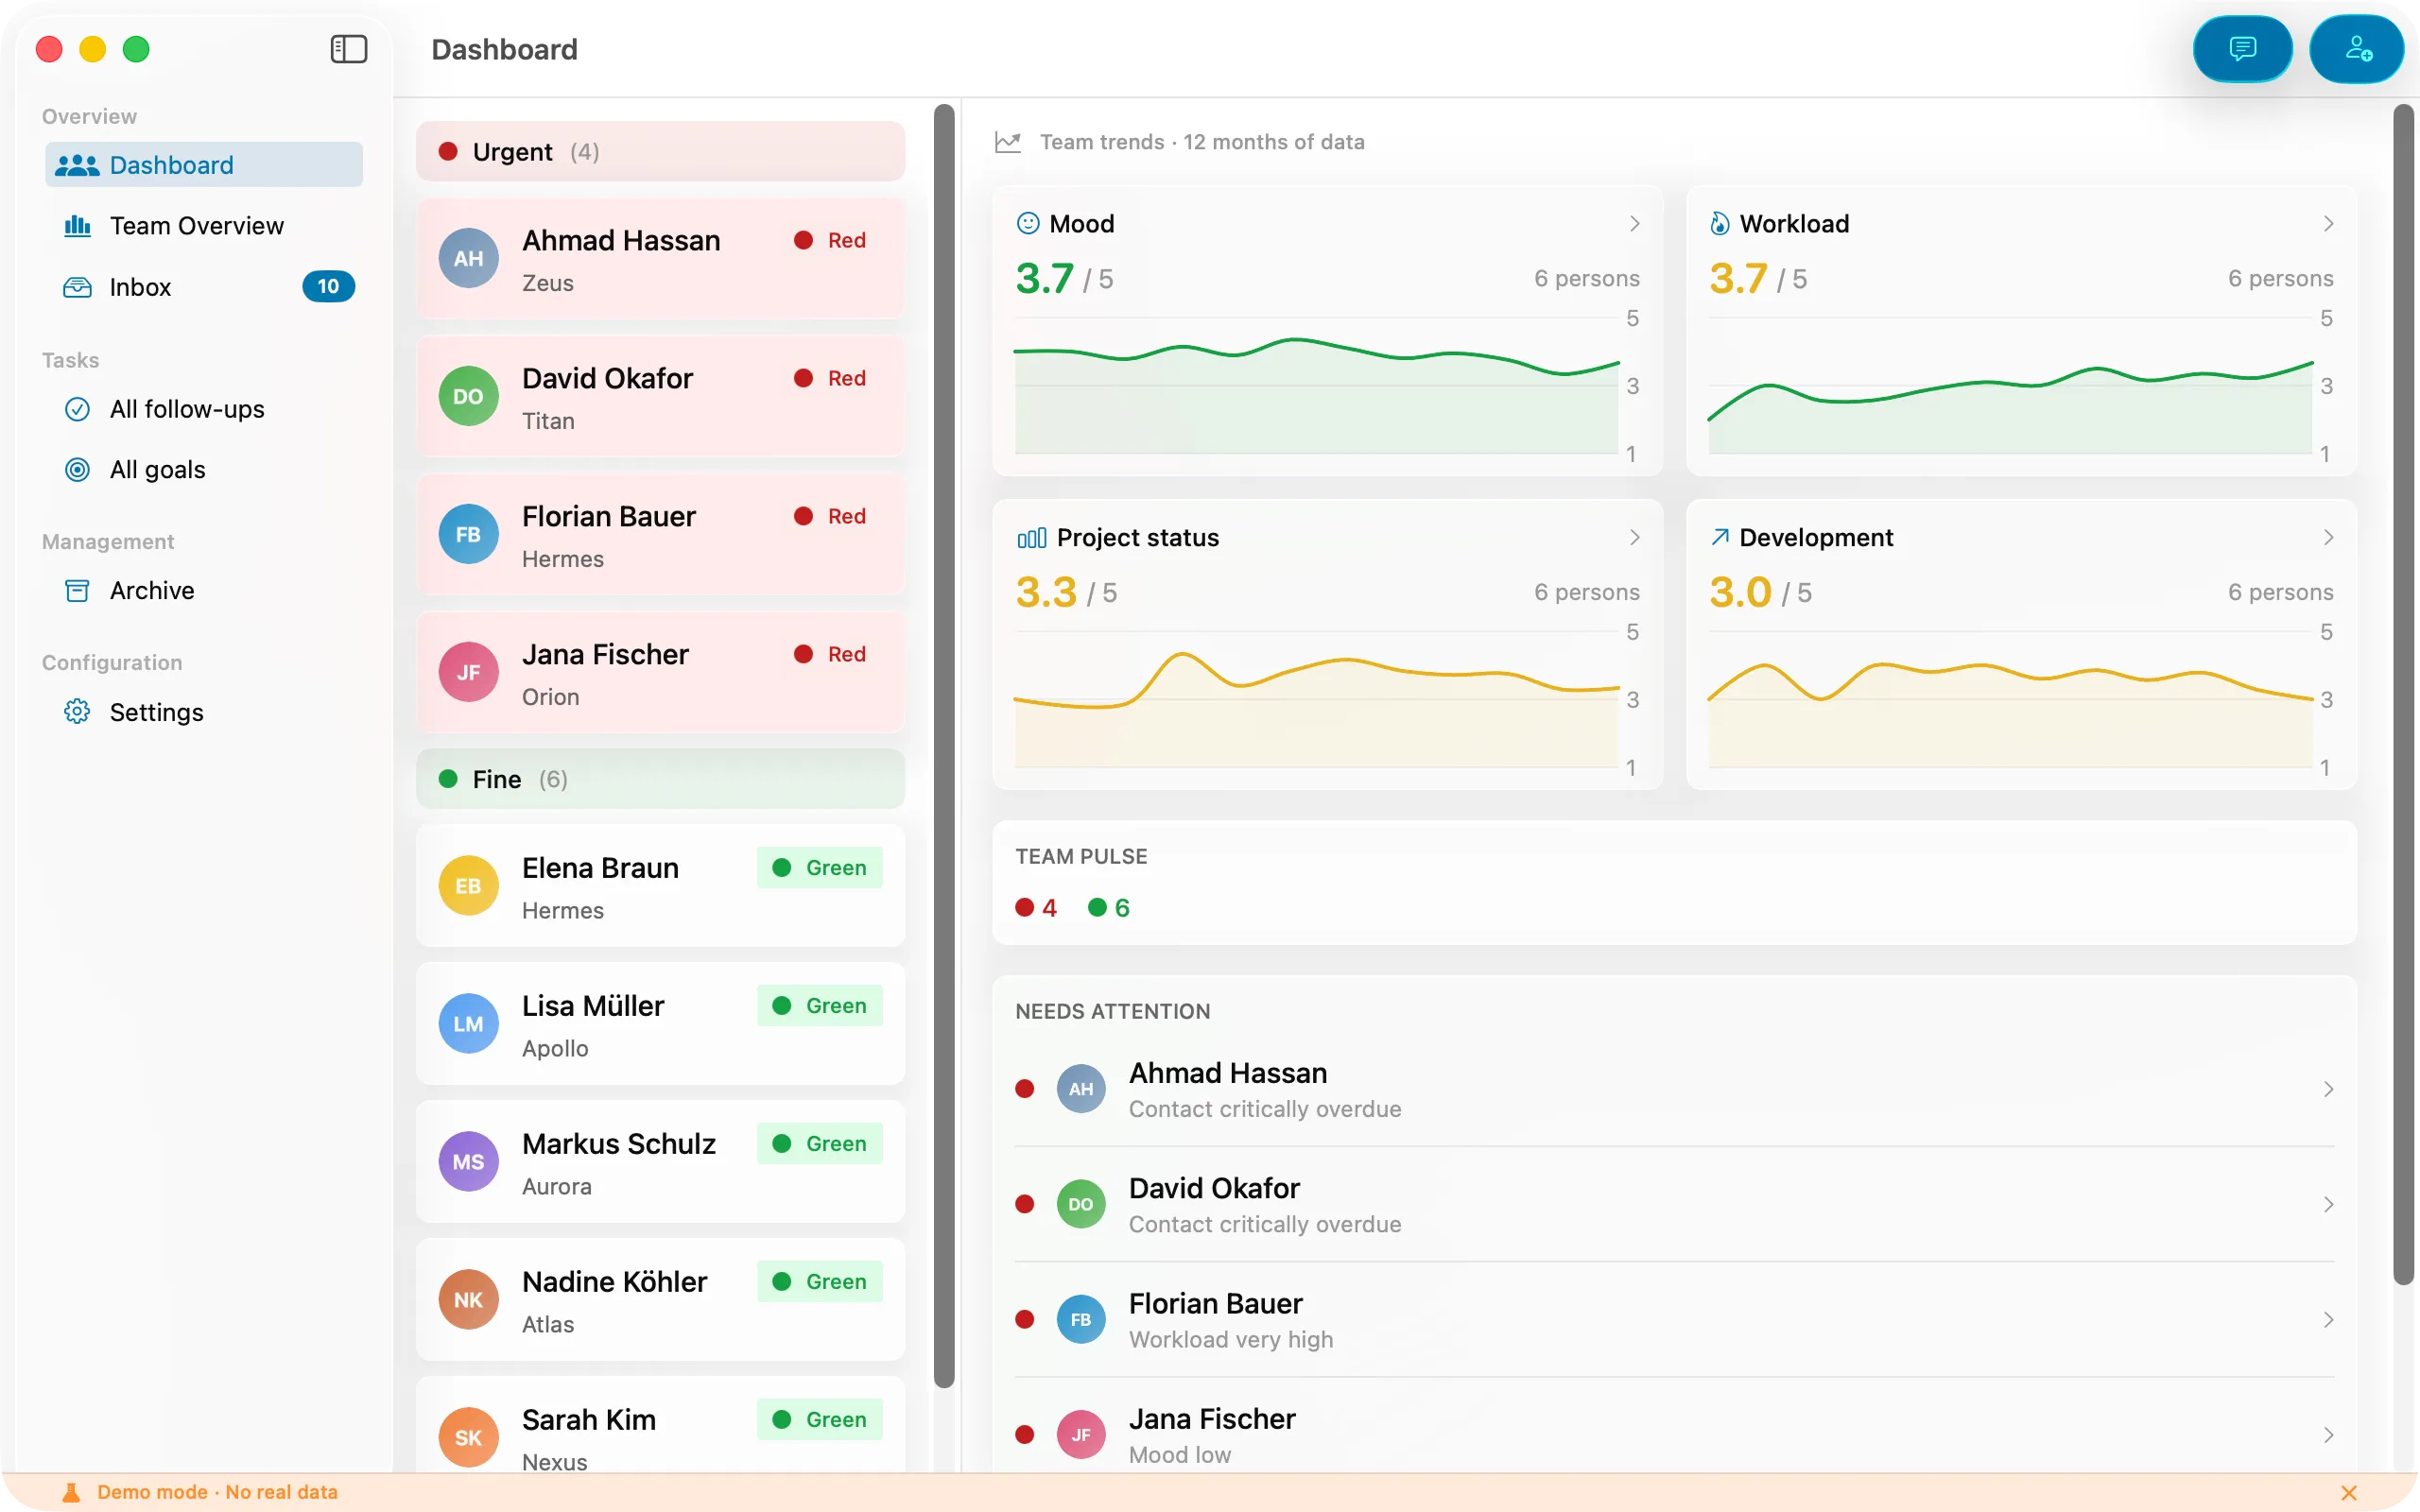Click the Workload trend line chart

coord(2010,386)
